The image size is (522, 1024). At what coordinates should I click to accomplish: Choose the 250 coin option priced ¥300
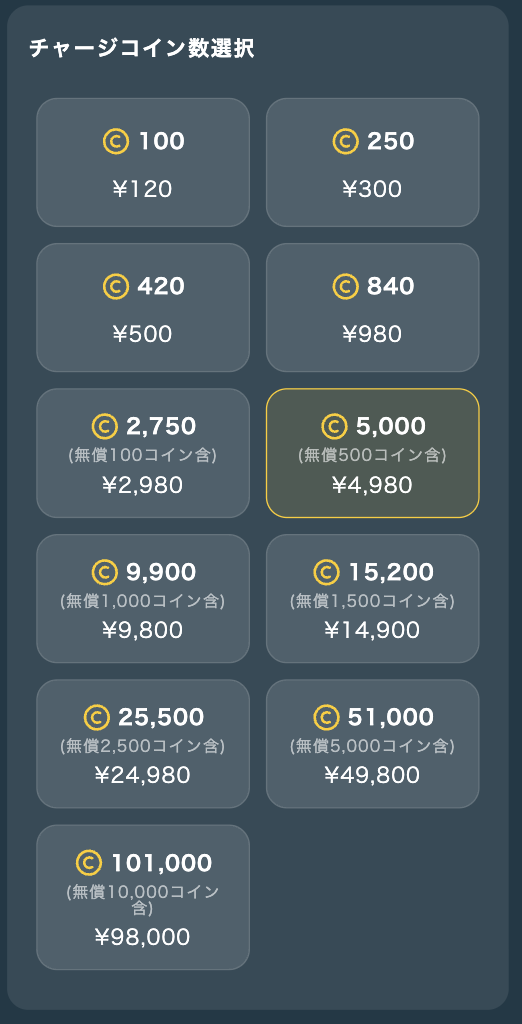pyautogui.click(x=372, y=163)
